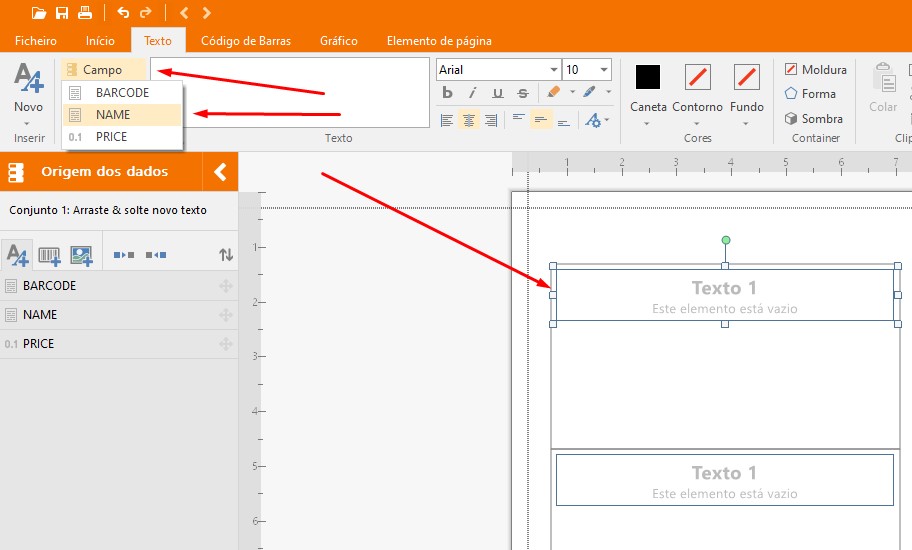
Task: Click the Forma pentagon shape icon
Action: pyautogui.click(x=791, y=93)
